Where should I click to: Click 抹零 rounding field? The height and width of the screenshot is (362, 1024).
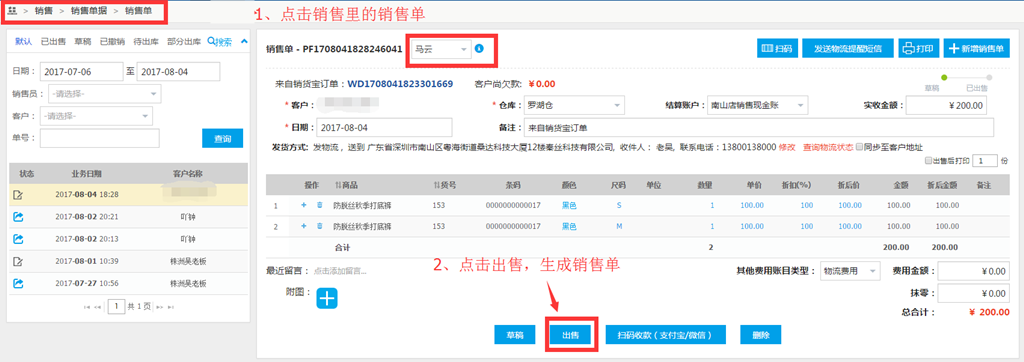(974, 293)
